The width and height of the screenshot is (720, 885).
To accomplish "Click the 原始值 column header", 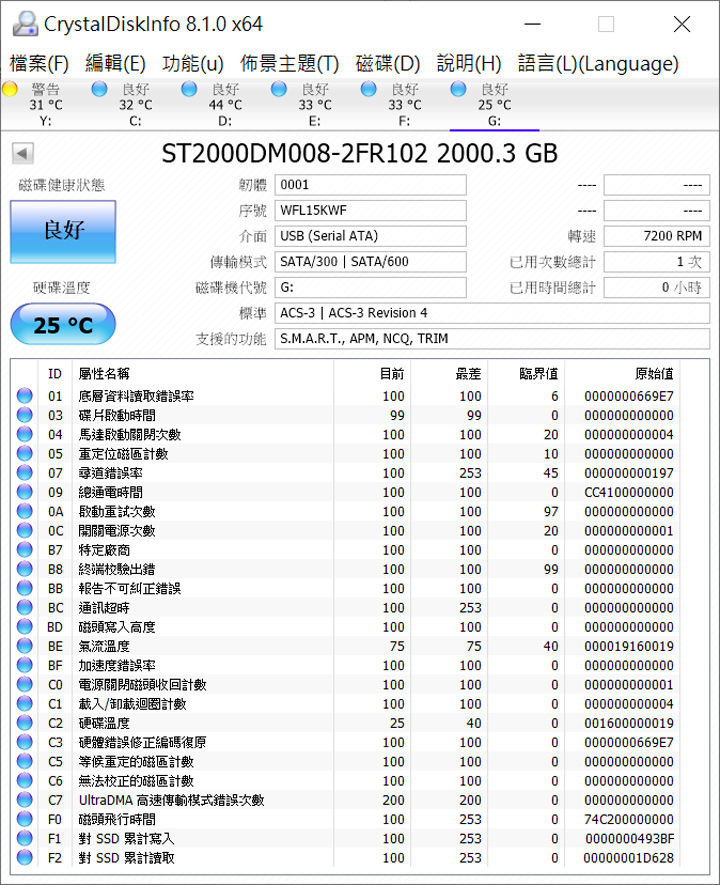I will tap(654, 374).
